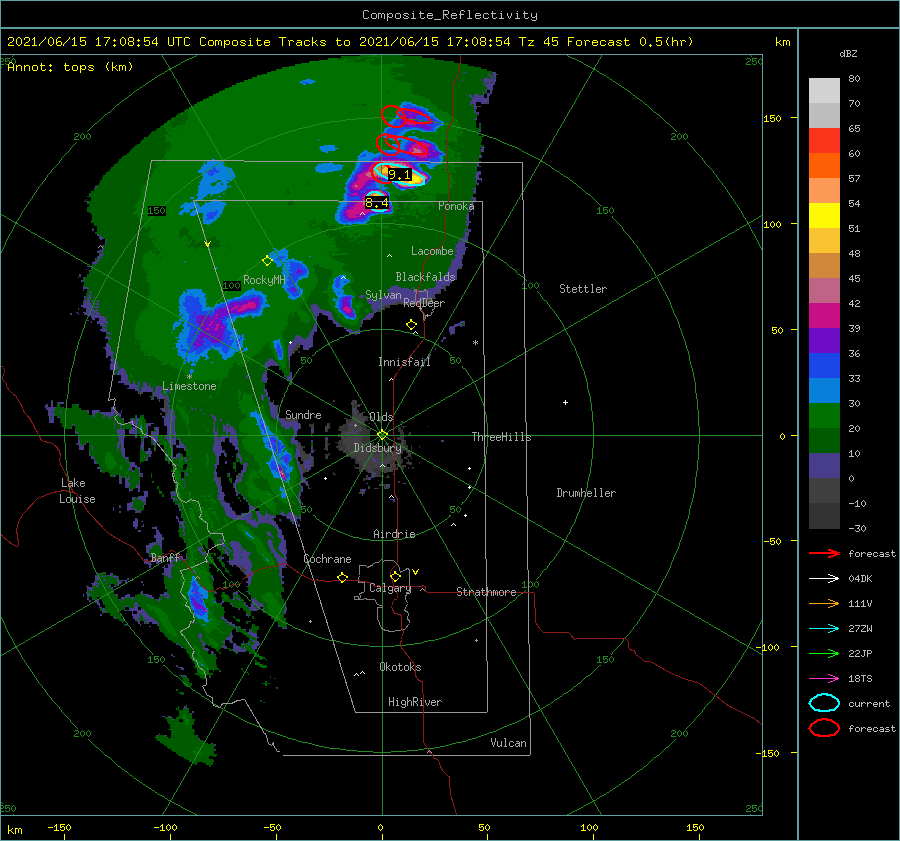The height and width of the screenshot is (841, 900).
Task: Click the Innisfail city label
Action: [404, 362]
